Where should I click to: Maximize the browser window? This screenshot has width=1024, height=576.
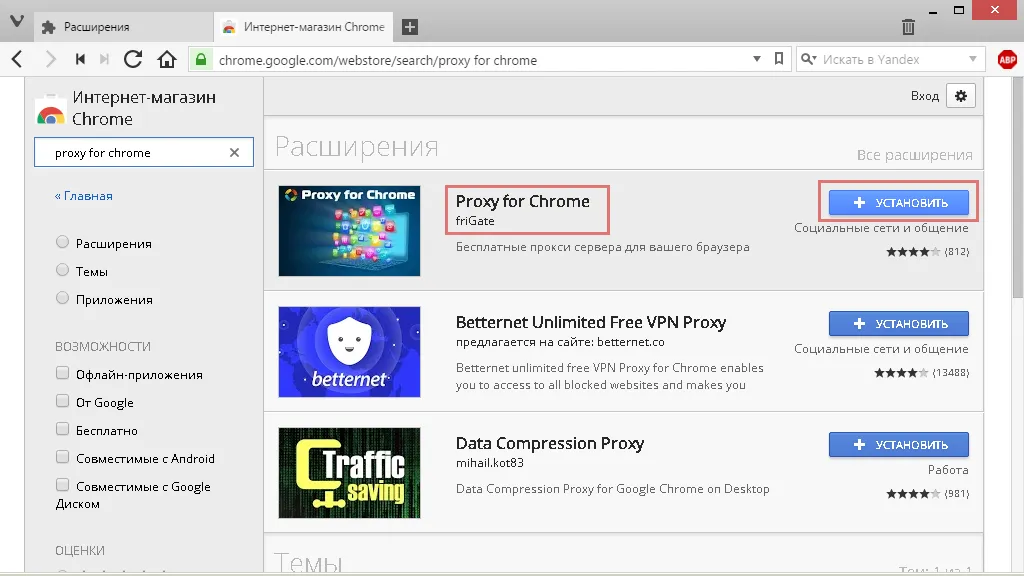pos(959,10)
